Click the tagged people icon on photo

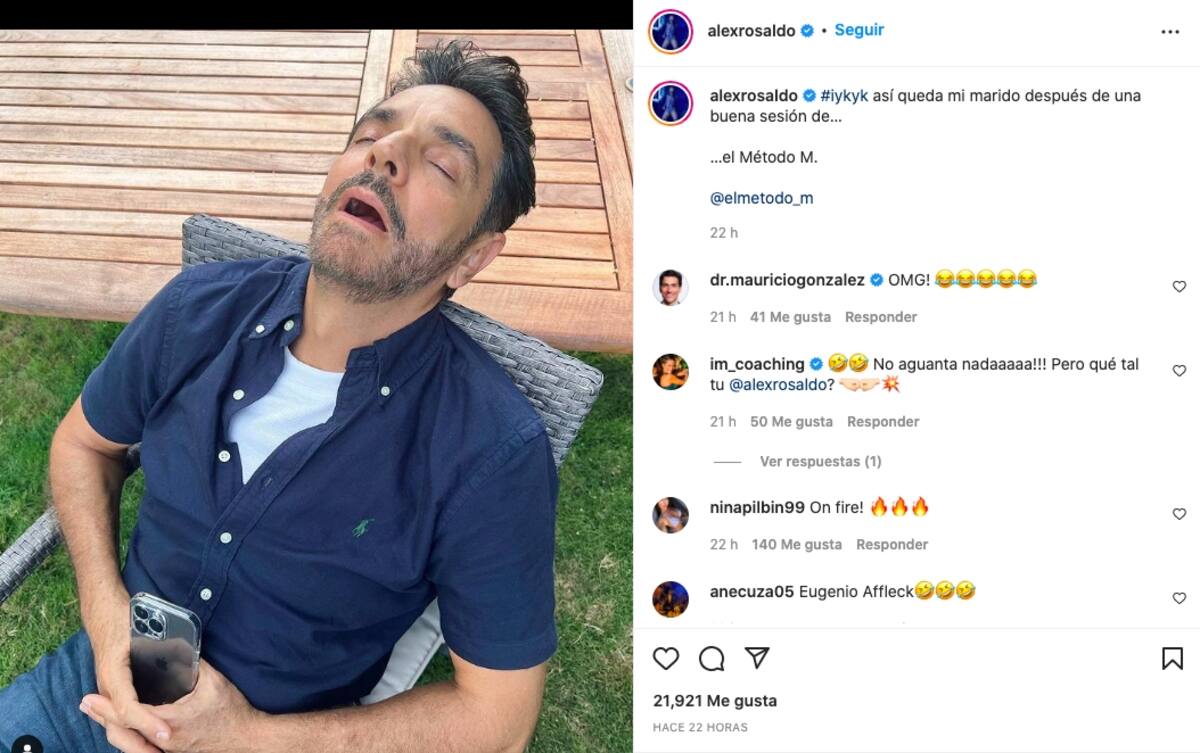coord(27,745)
